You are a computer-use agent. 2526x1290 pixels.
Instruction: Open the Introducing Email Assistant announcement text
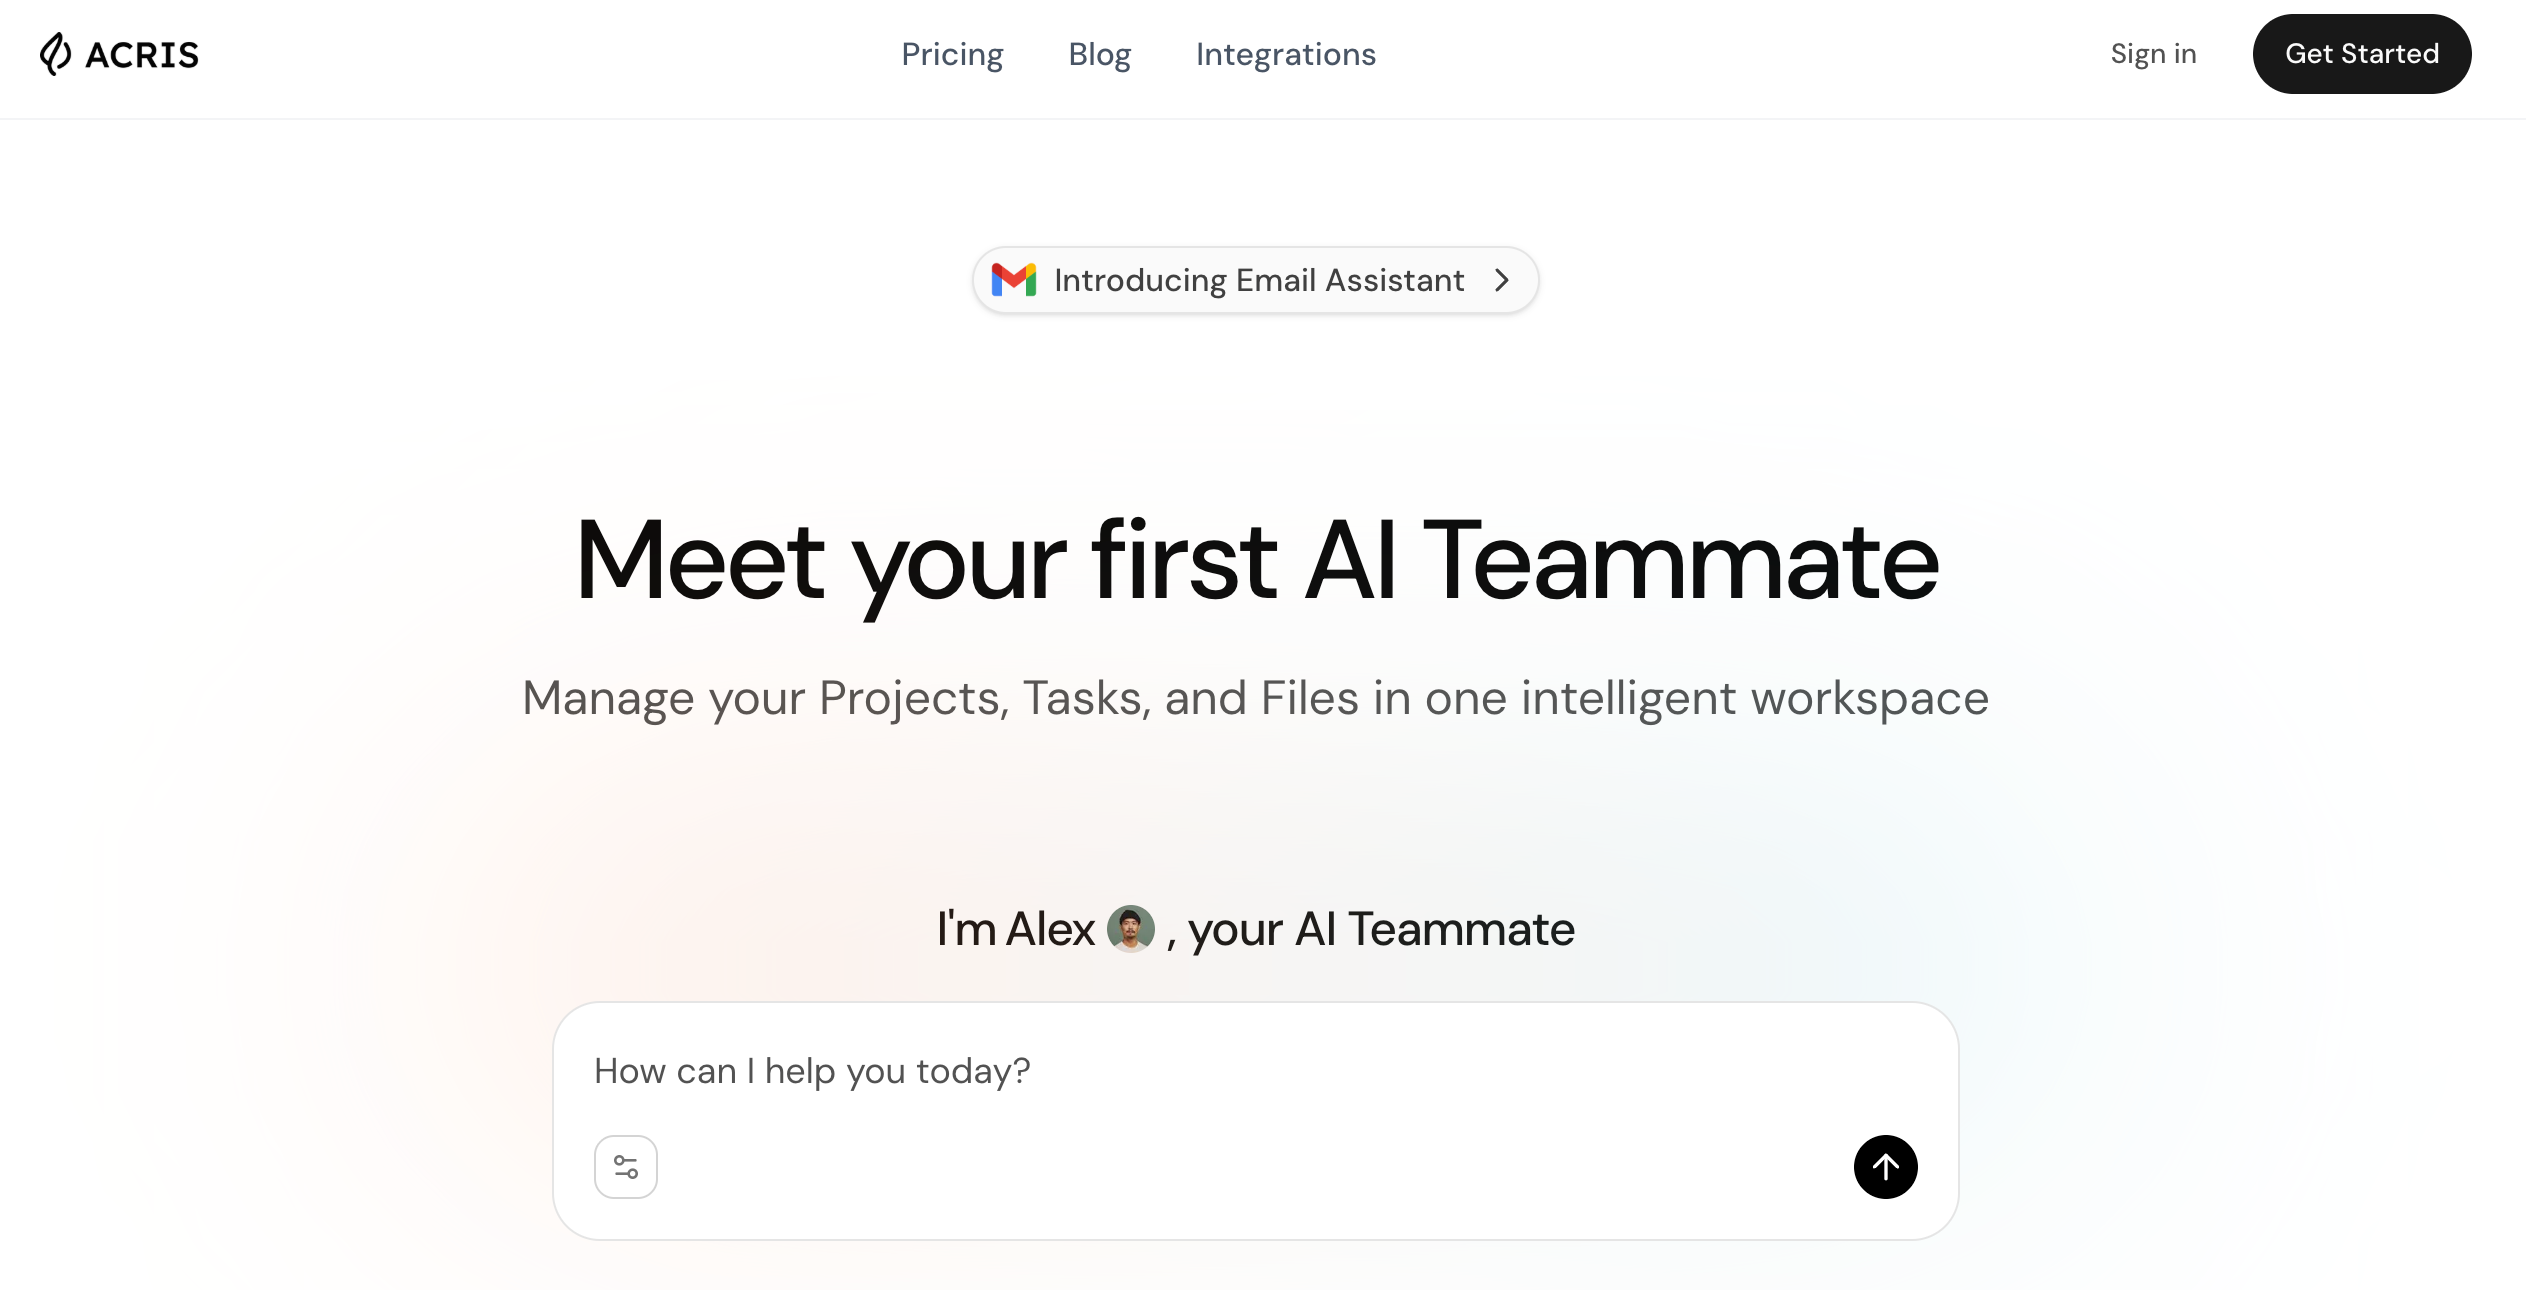coord(1259,280)
